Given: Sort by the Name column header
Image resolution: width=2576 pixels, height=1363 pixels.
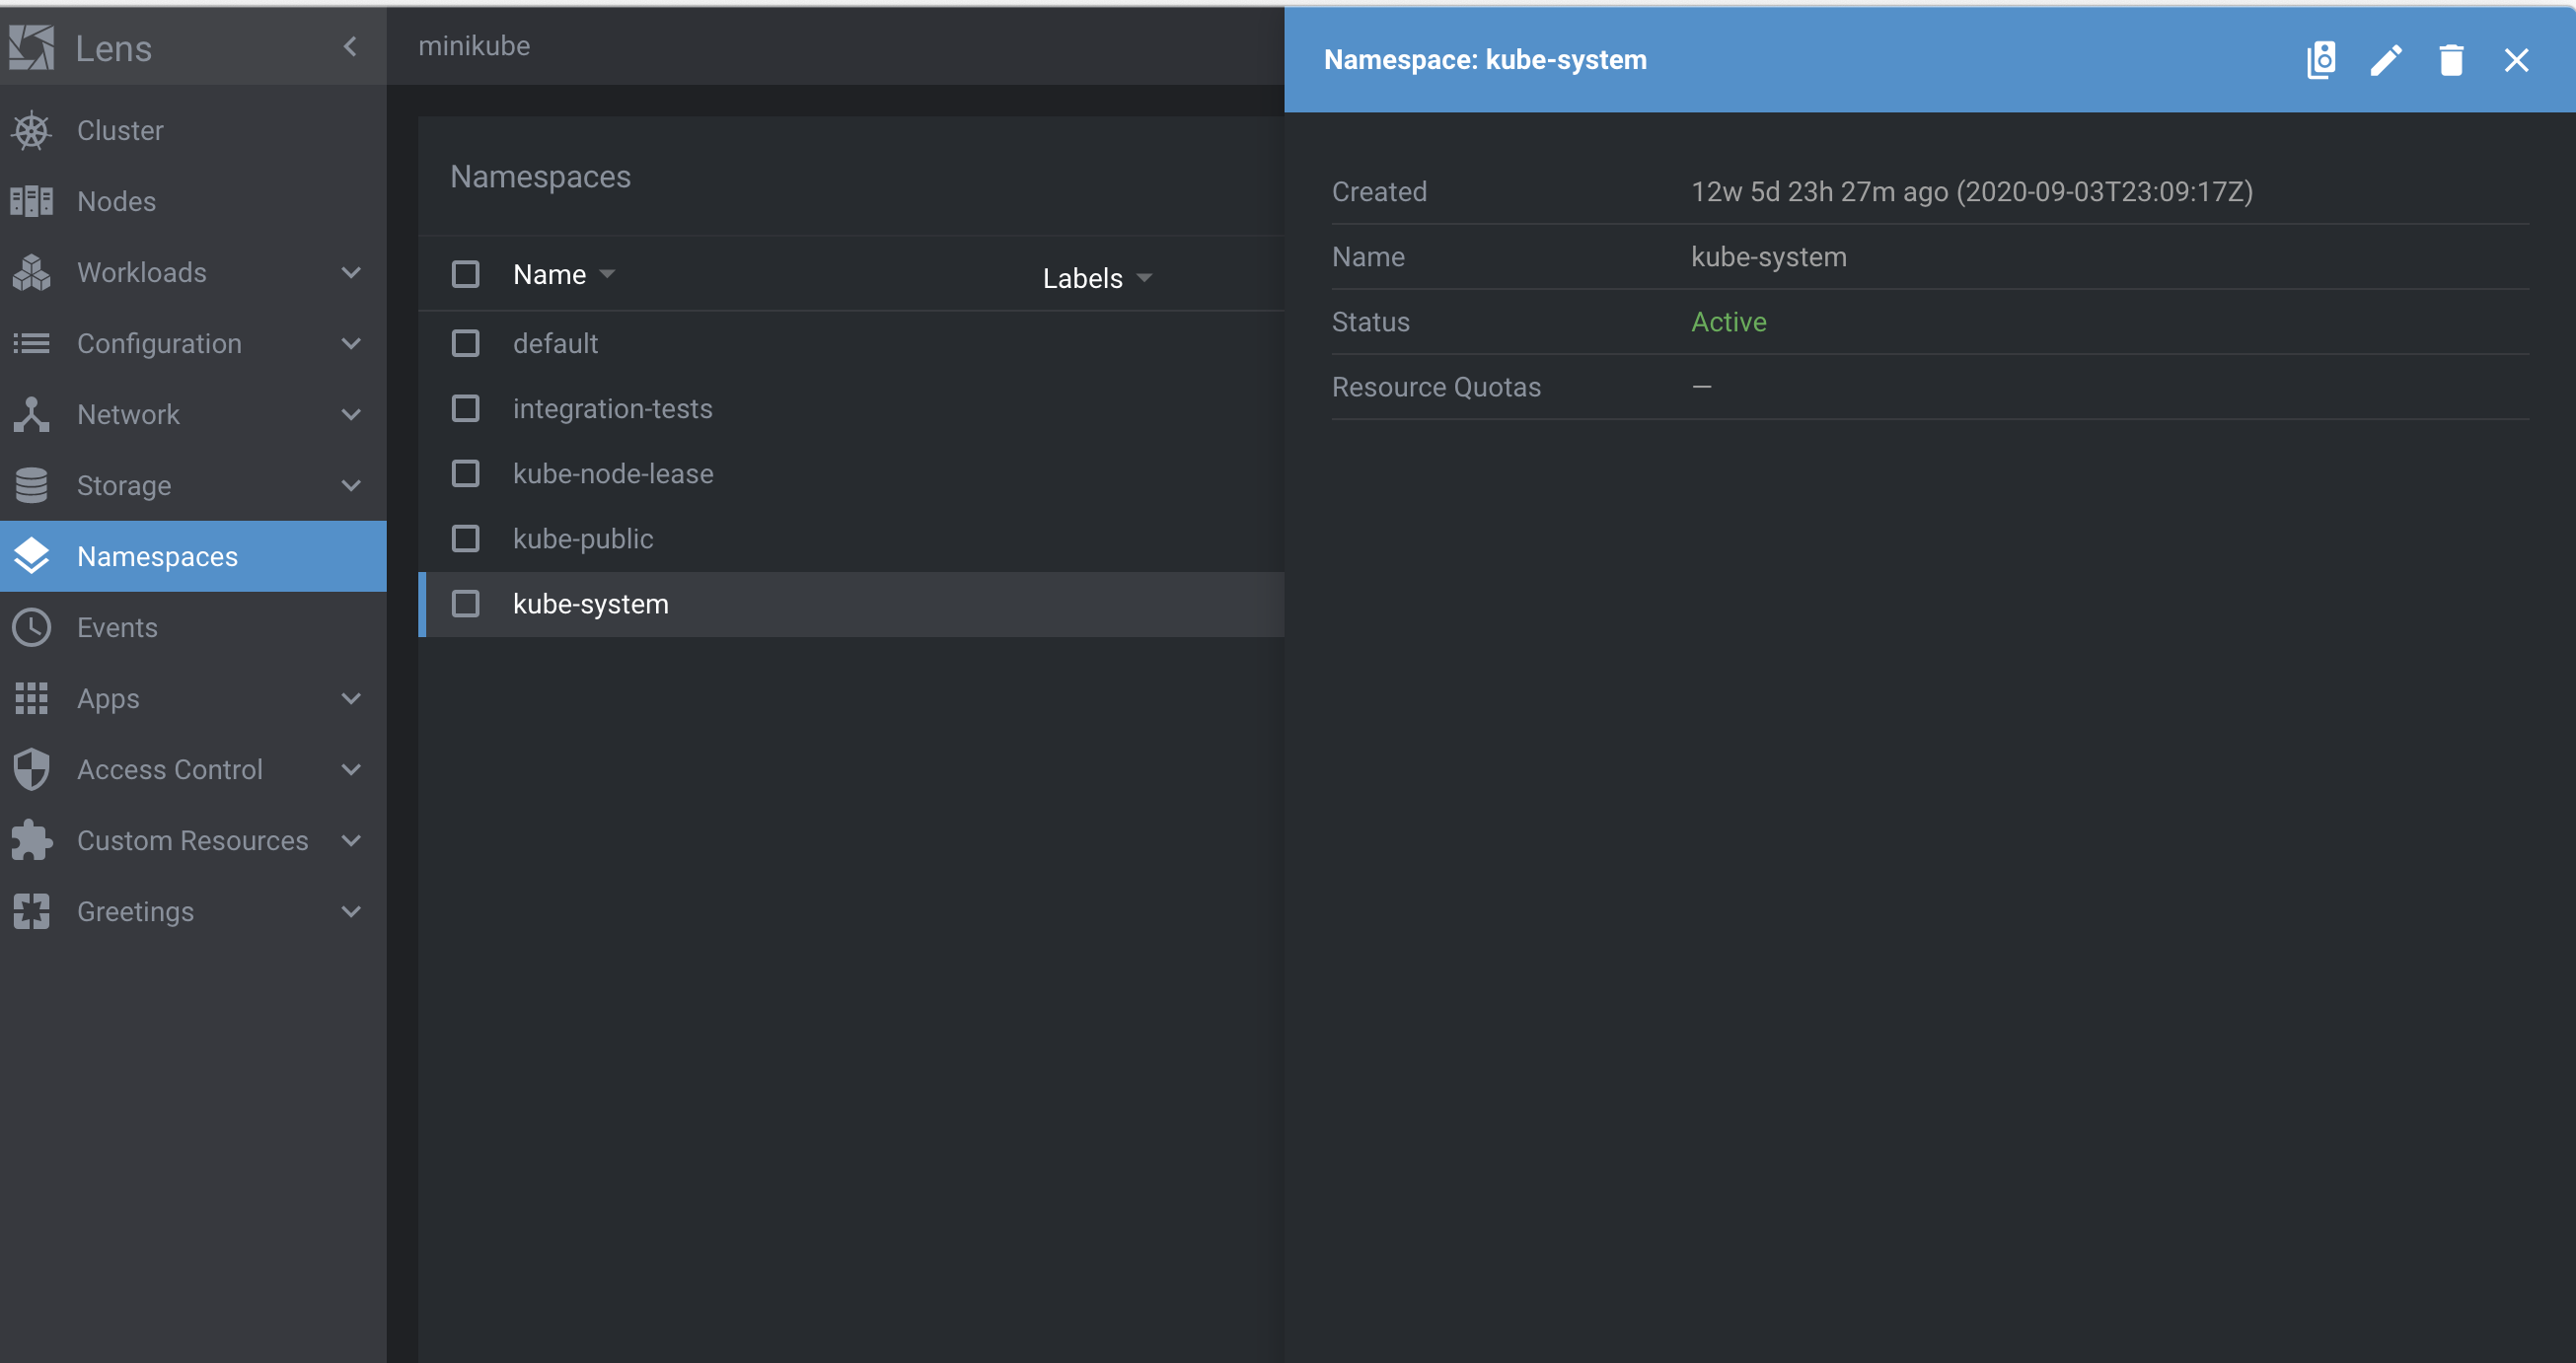Looking at the screenshot, I should click(x=550, y=274).
